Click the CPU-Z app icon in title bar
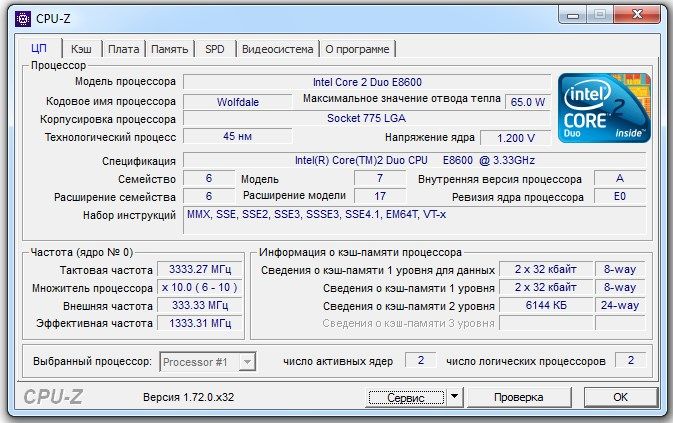673x423 pixels. click(23, 19)
